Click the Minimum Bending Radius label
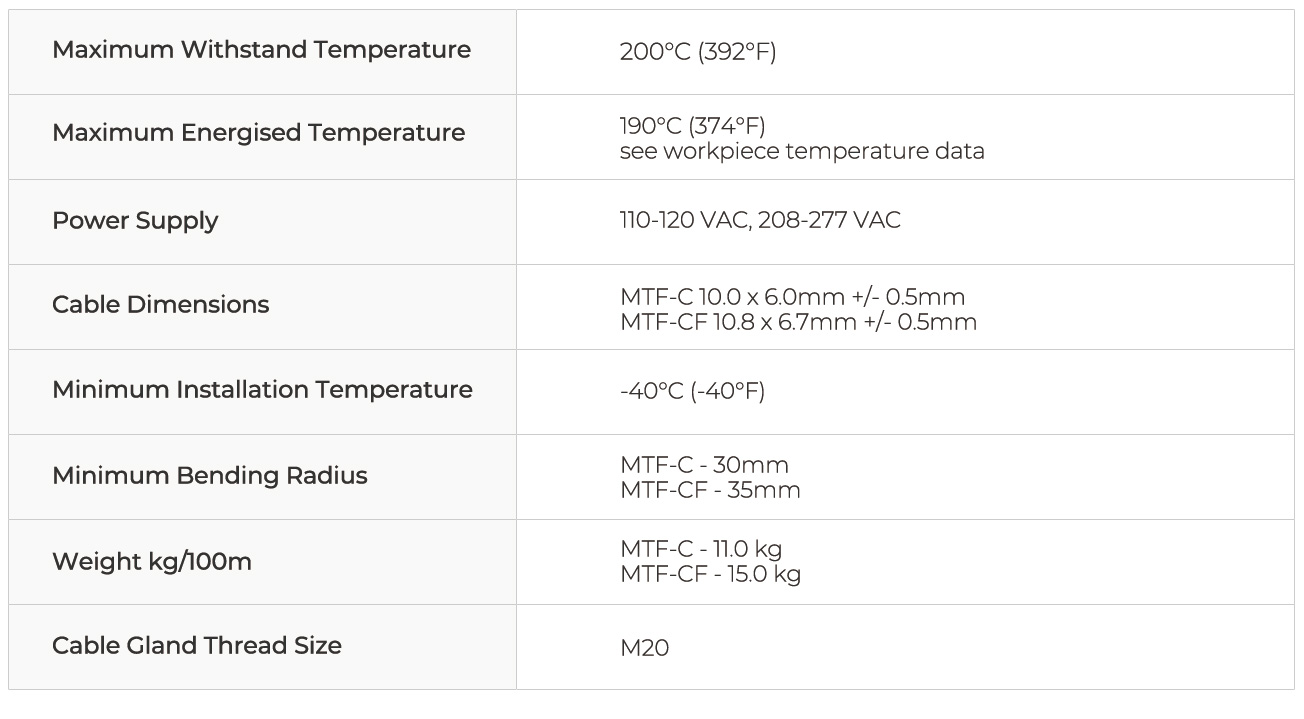 coord(209,476)
